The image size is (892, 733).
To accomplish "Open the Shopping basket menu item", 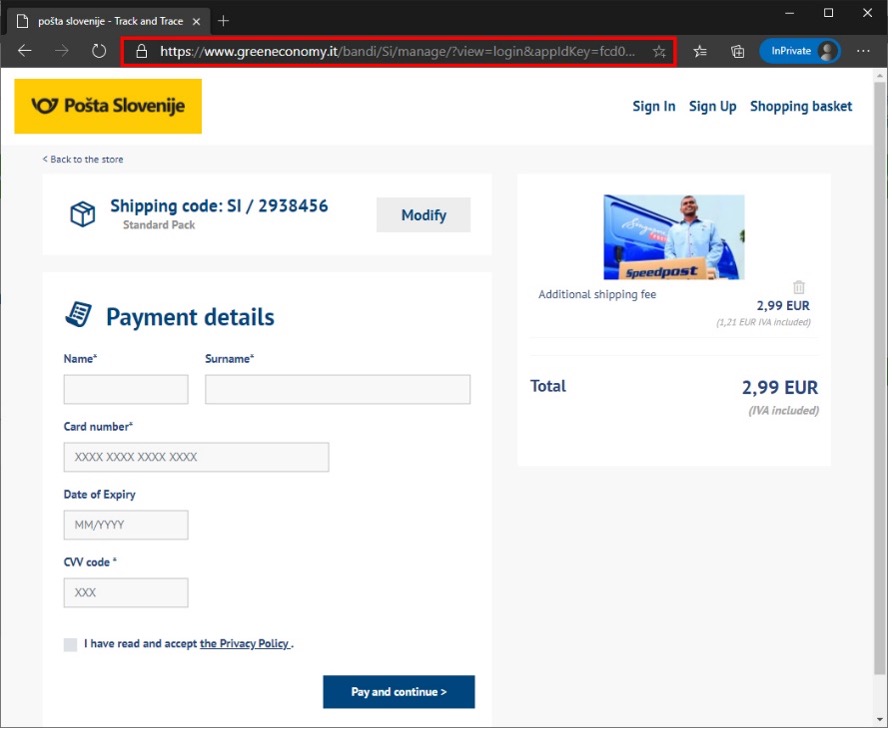I will tap(801, 106).
